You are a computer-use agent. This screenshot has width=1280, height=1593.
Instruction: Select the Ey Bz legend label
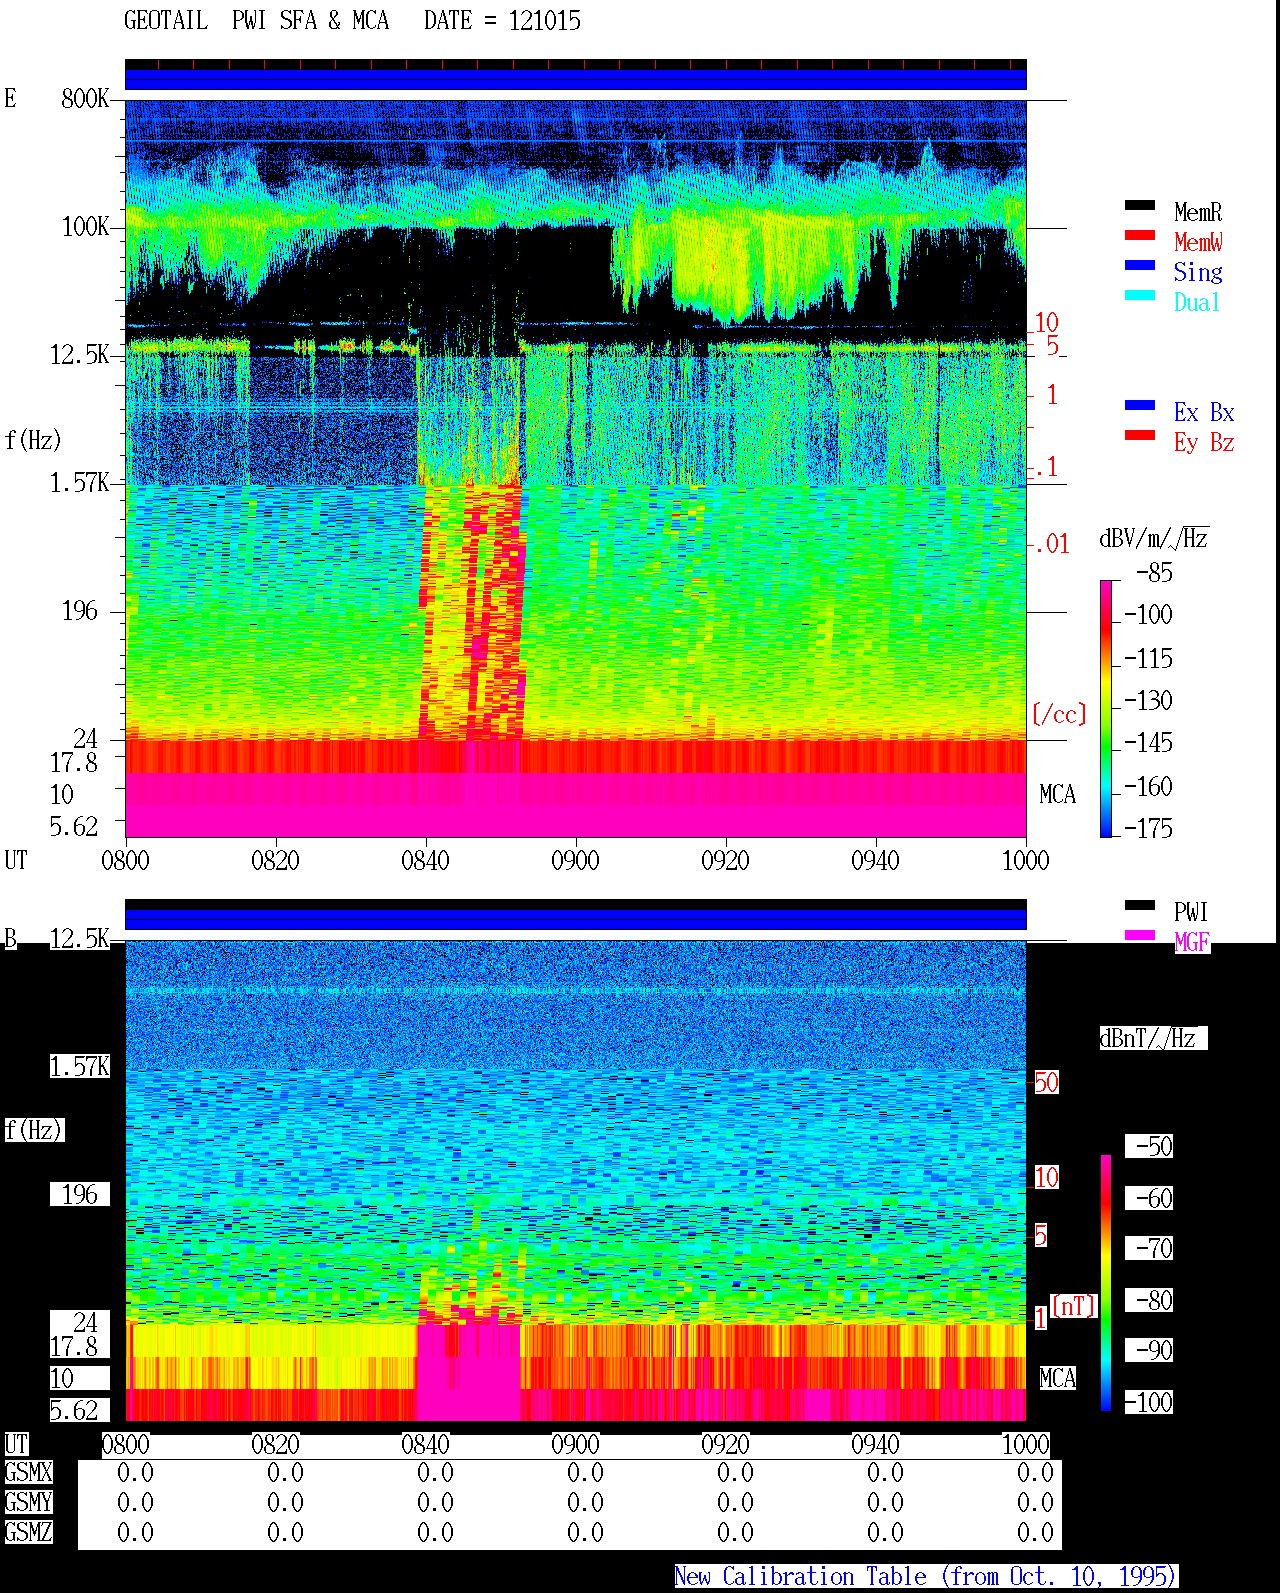(x=1204, y=442)
